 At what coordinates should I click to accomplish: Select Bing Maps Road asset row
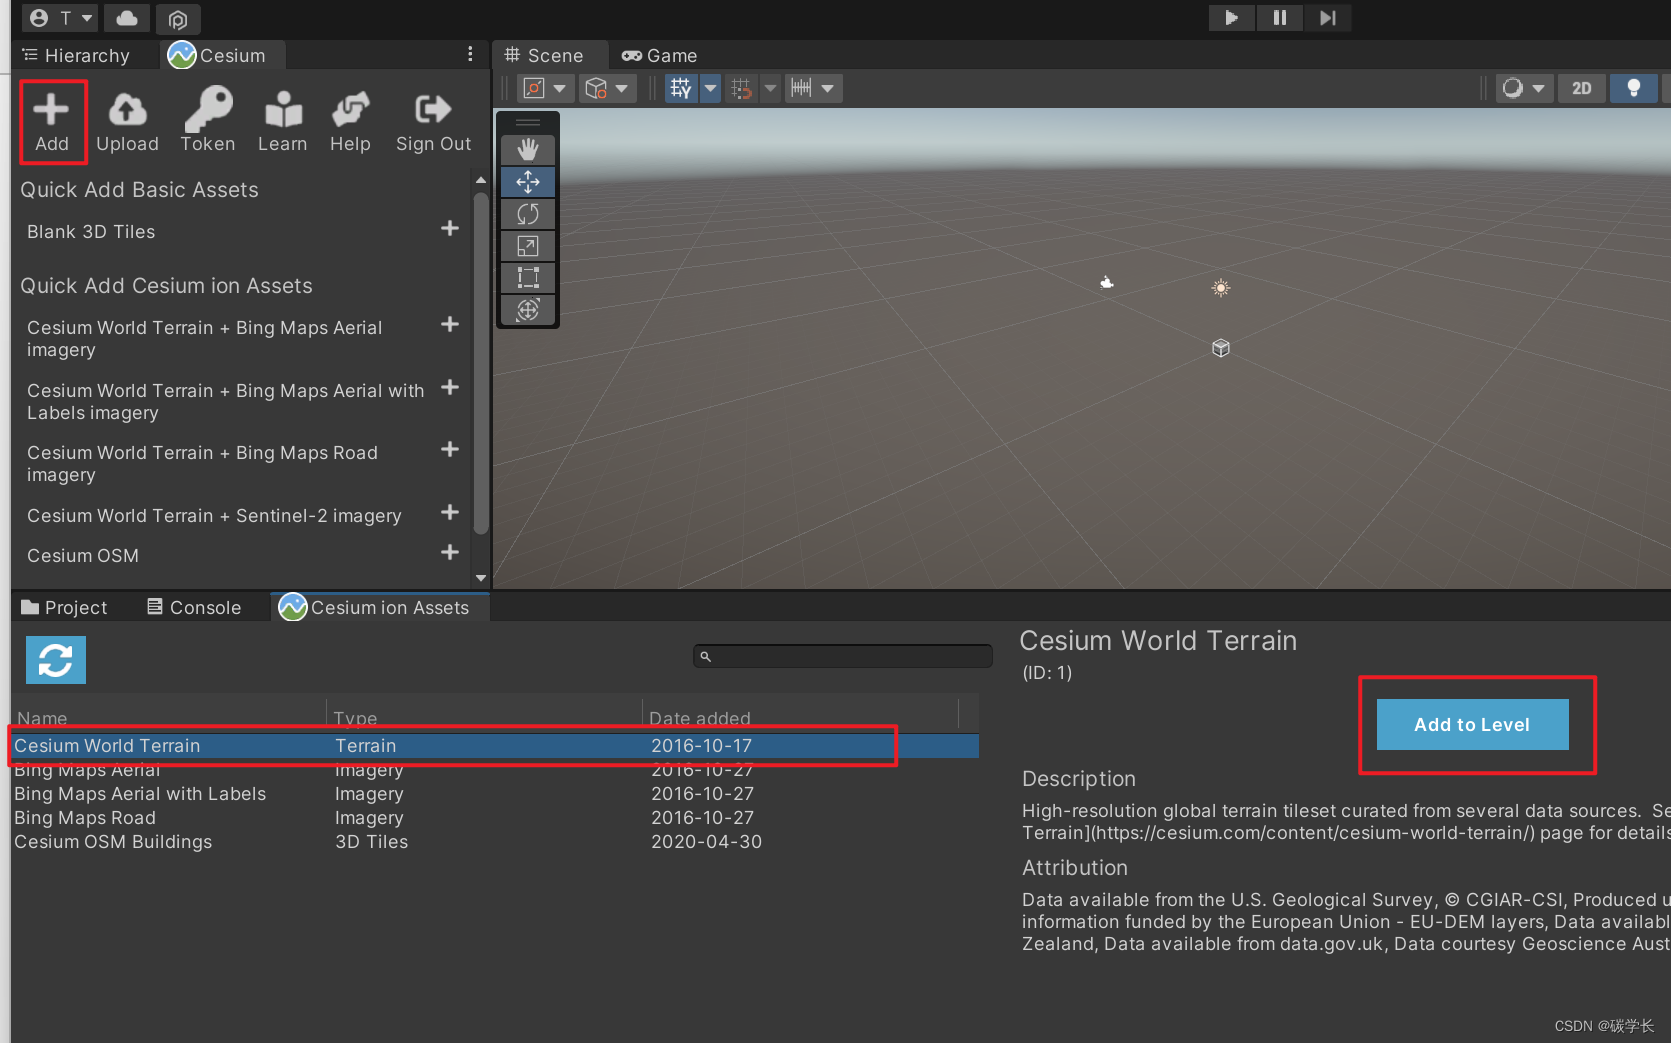(496, 818)
